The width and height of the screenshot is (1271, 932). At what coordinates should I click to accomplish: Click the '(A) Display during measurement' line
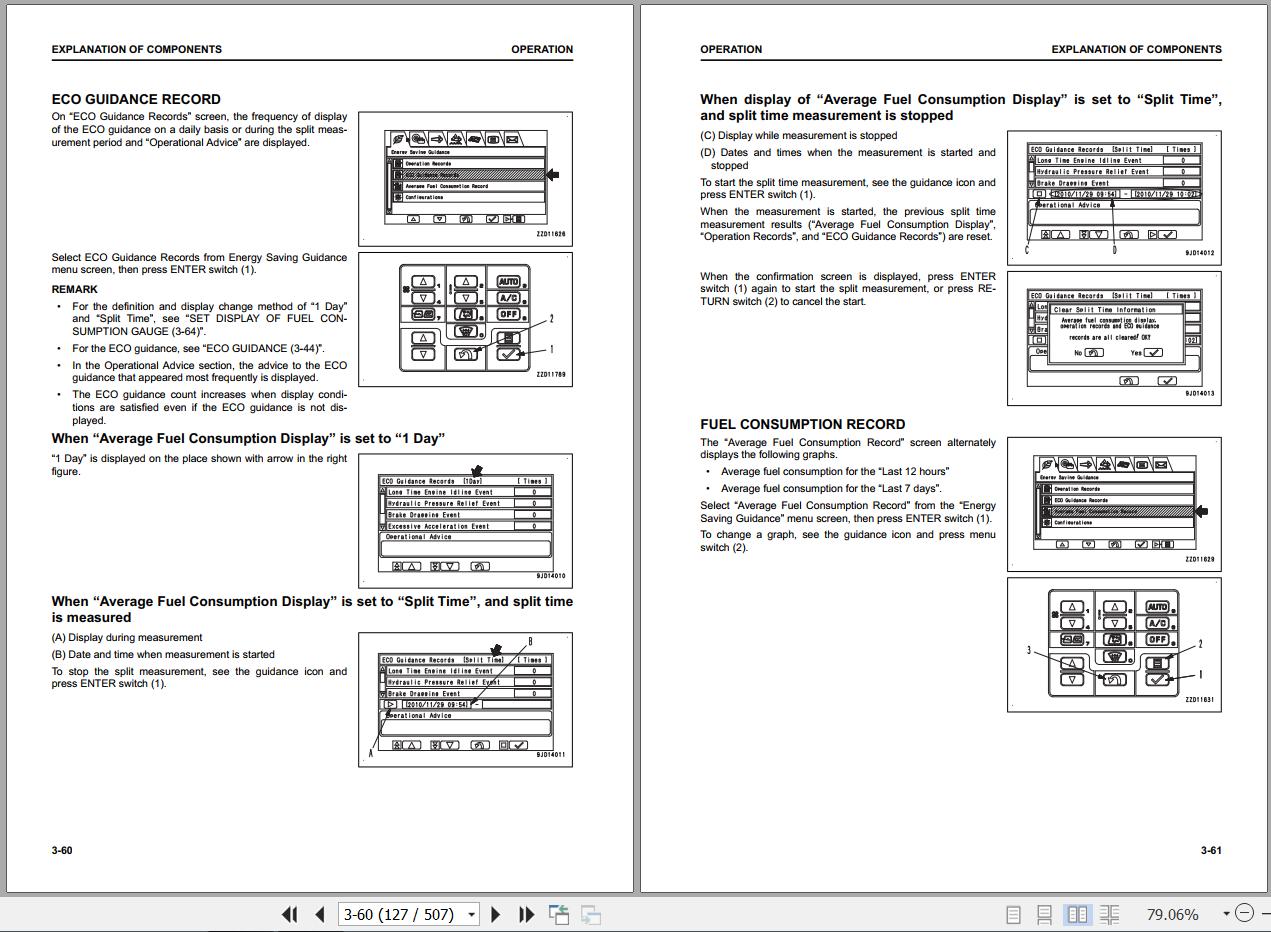(127, 637)
